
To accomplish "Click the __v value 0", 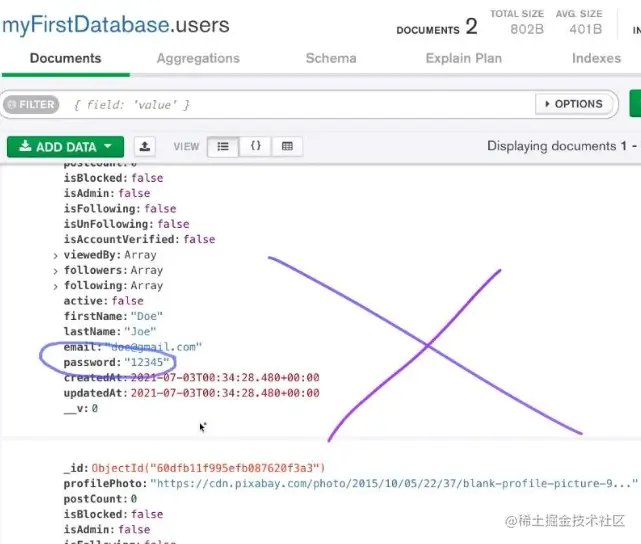I will coord(95,408).
